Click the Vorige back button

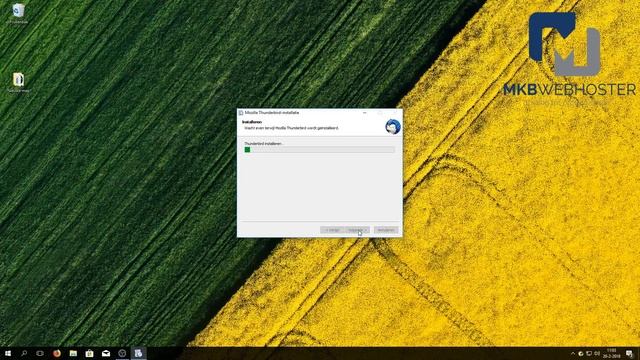tap(333, 230)
